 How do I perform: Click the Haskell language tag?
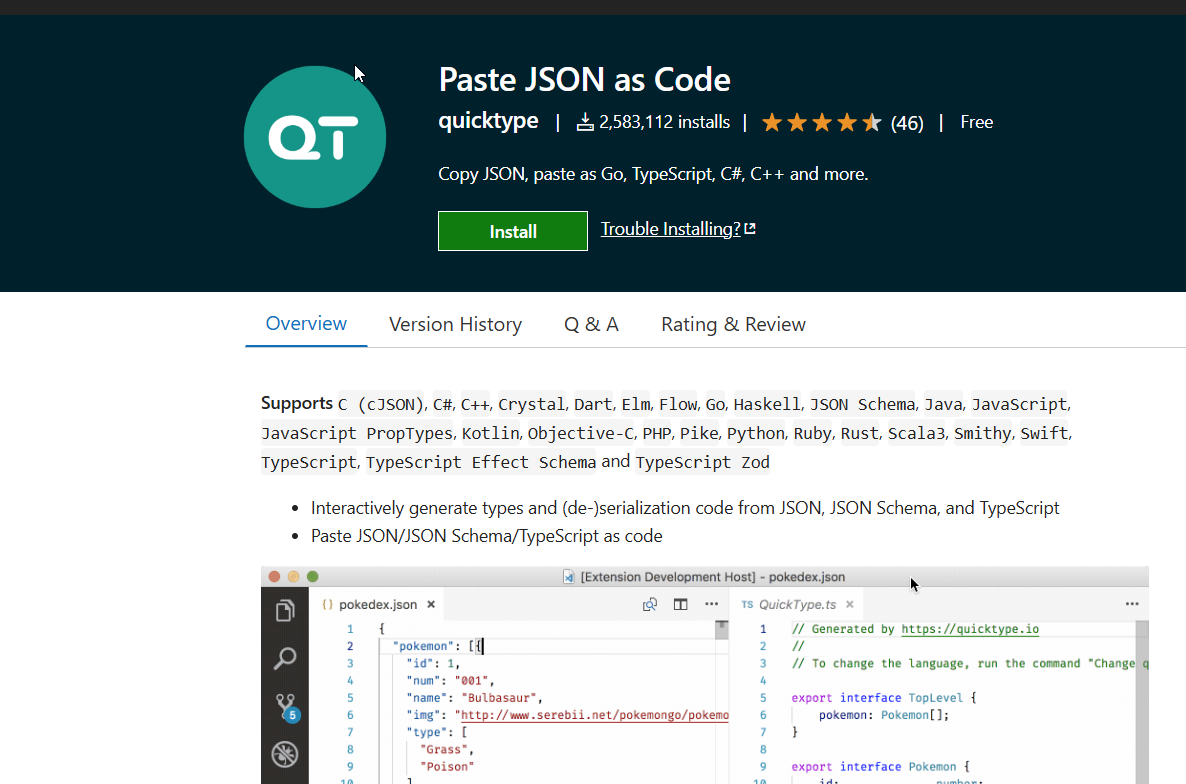(x=767, y=404)
